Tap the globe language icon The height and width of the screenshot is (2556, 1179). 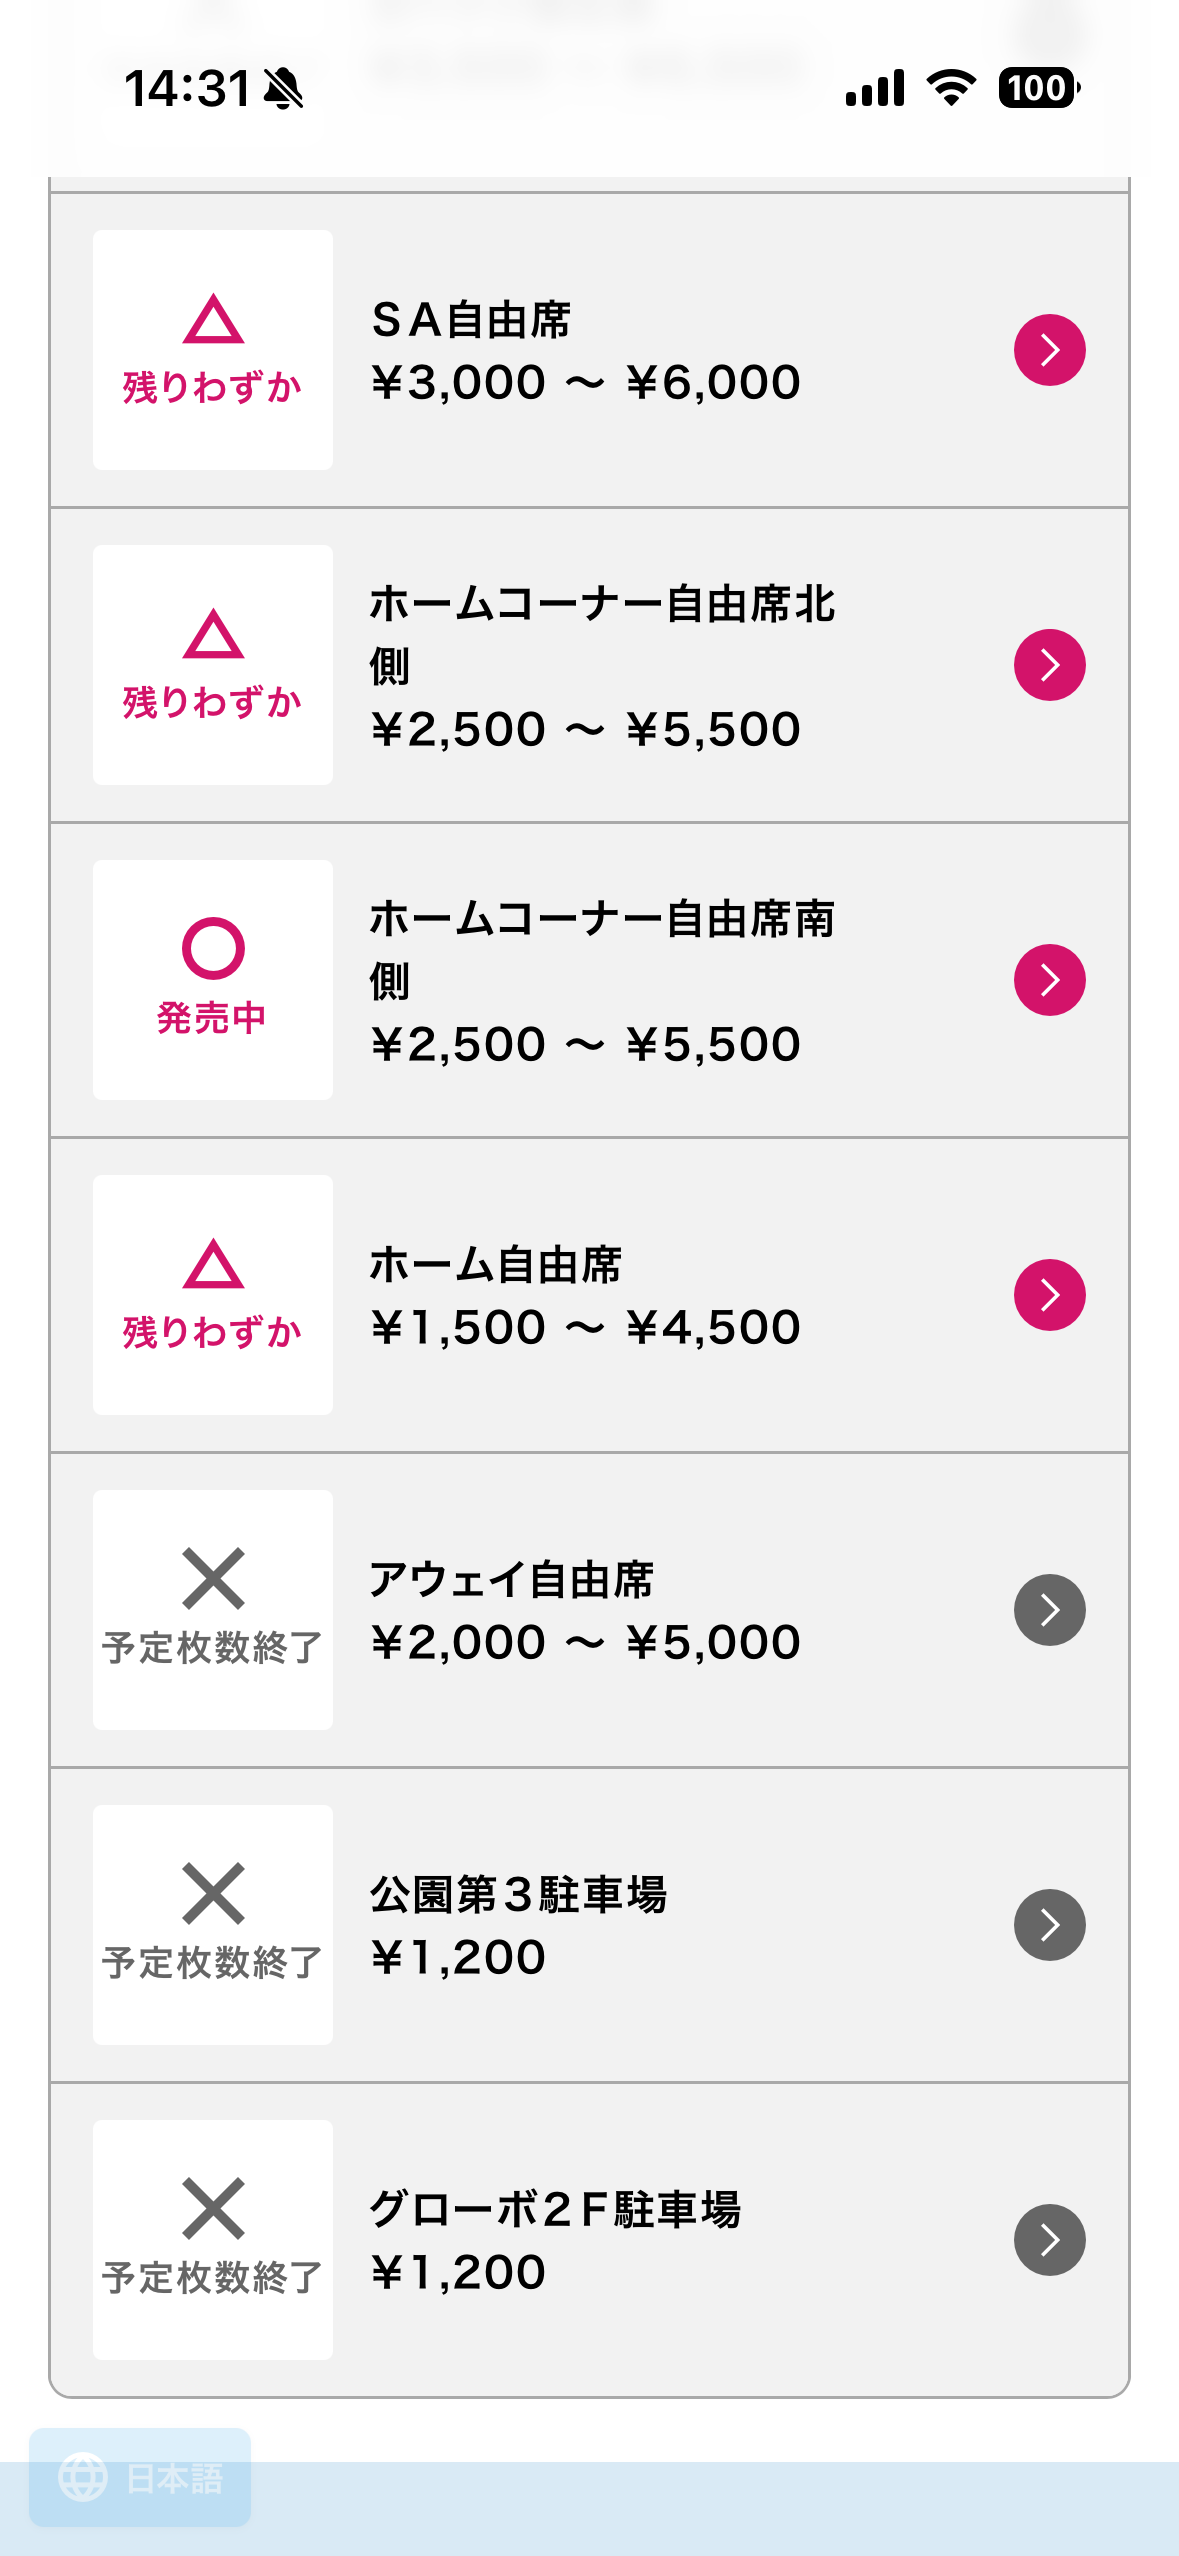tap(83, 2477)
